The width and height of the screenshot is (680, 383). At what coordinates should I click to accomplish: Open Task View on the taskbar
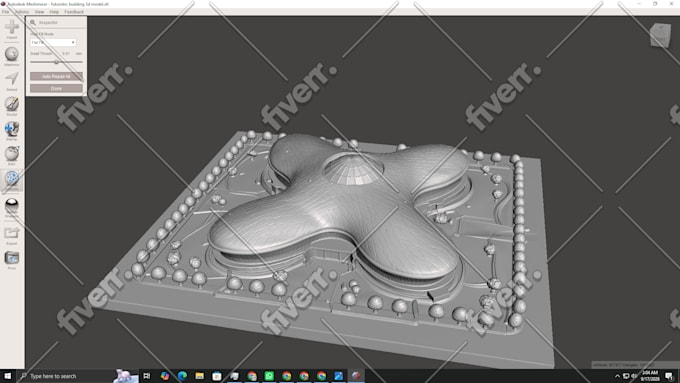click(147, 376)
